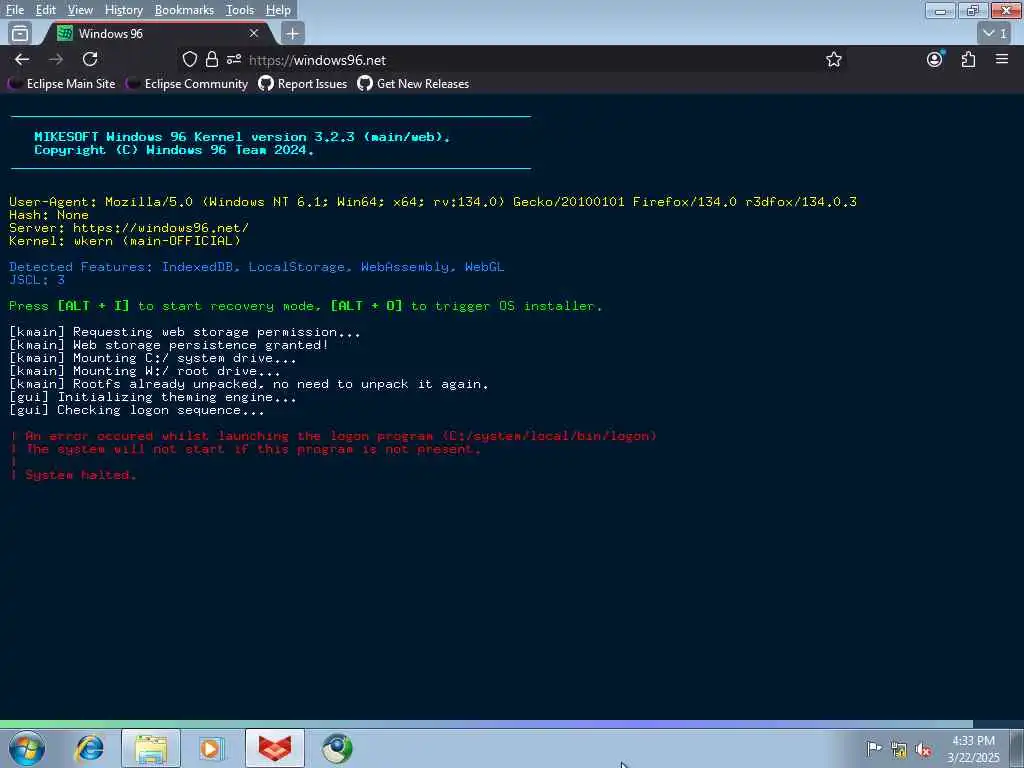The width and height of the screenshot is (1024, 768).
Task: Open the Firefox account menu
Action: point(935,59)
